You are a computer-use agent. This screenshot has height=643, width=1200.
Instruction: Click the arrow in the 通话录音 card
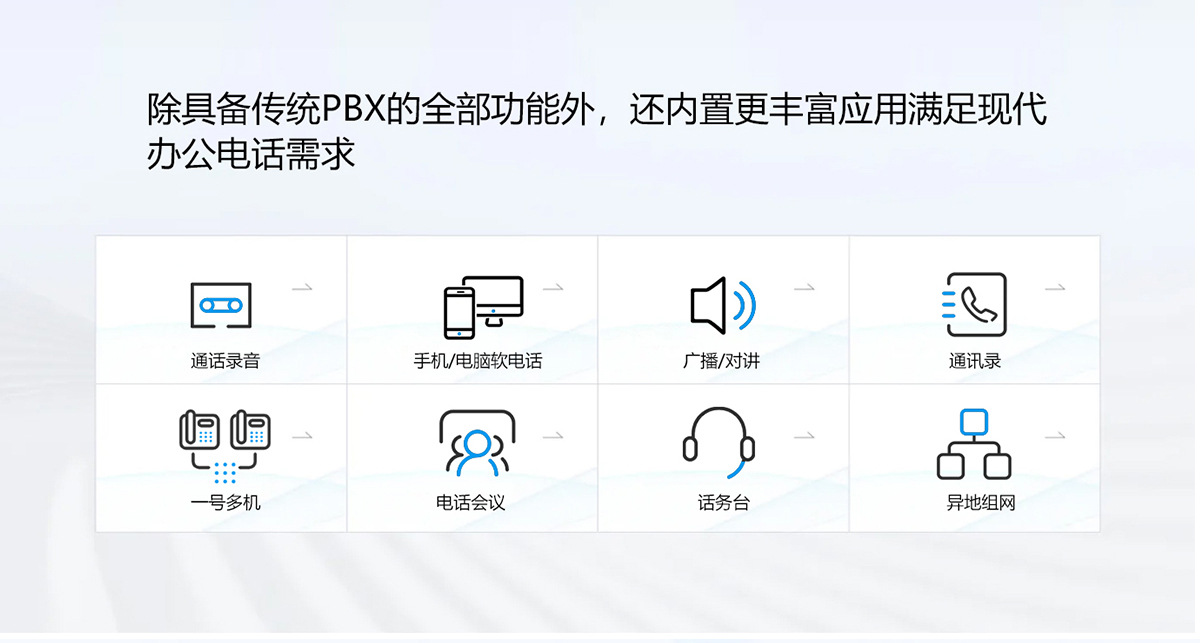point(302,288)
